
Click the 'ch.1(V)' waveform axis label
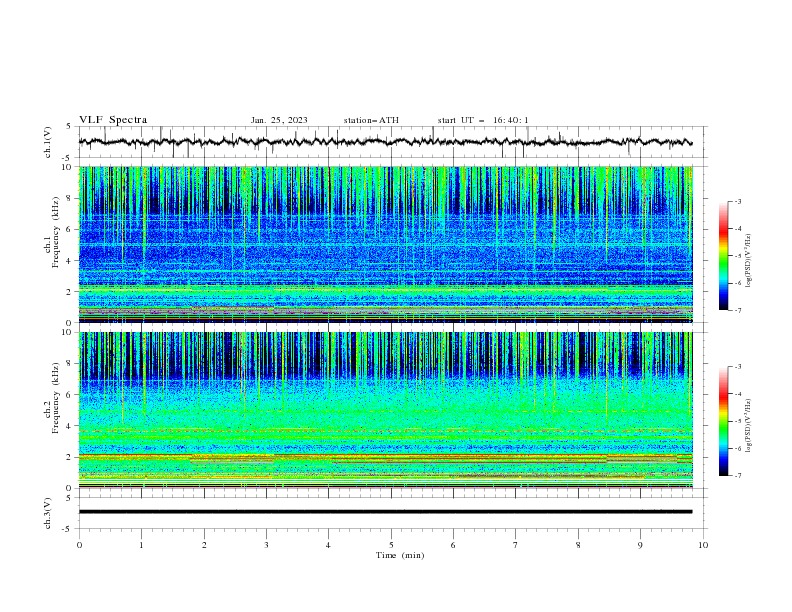click(48, 142)
